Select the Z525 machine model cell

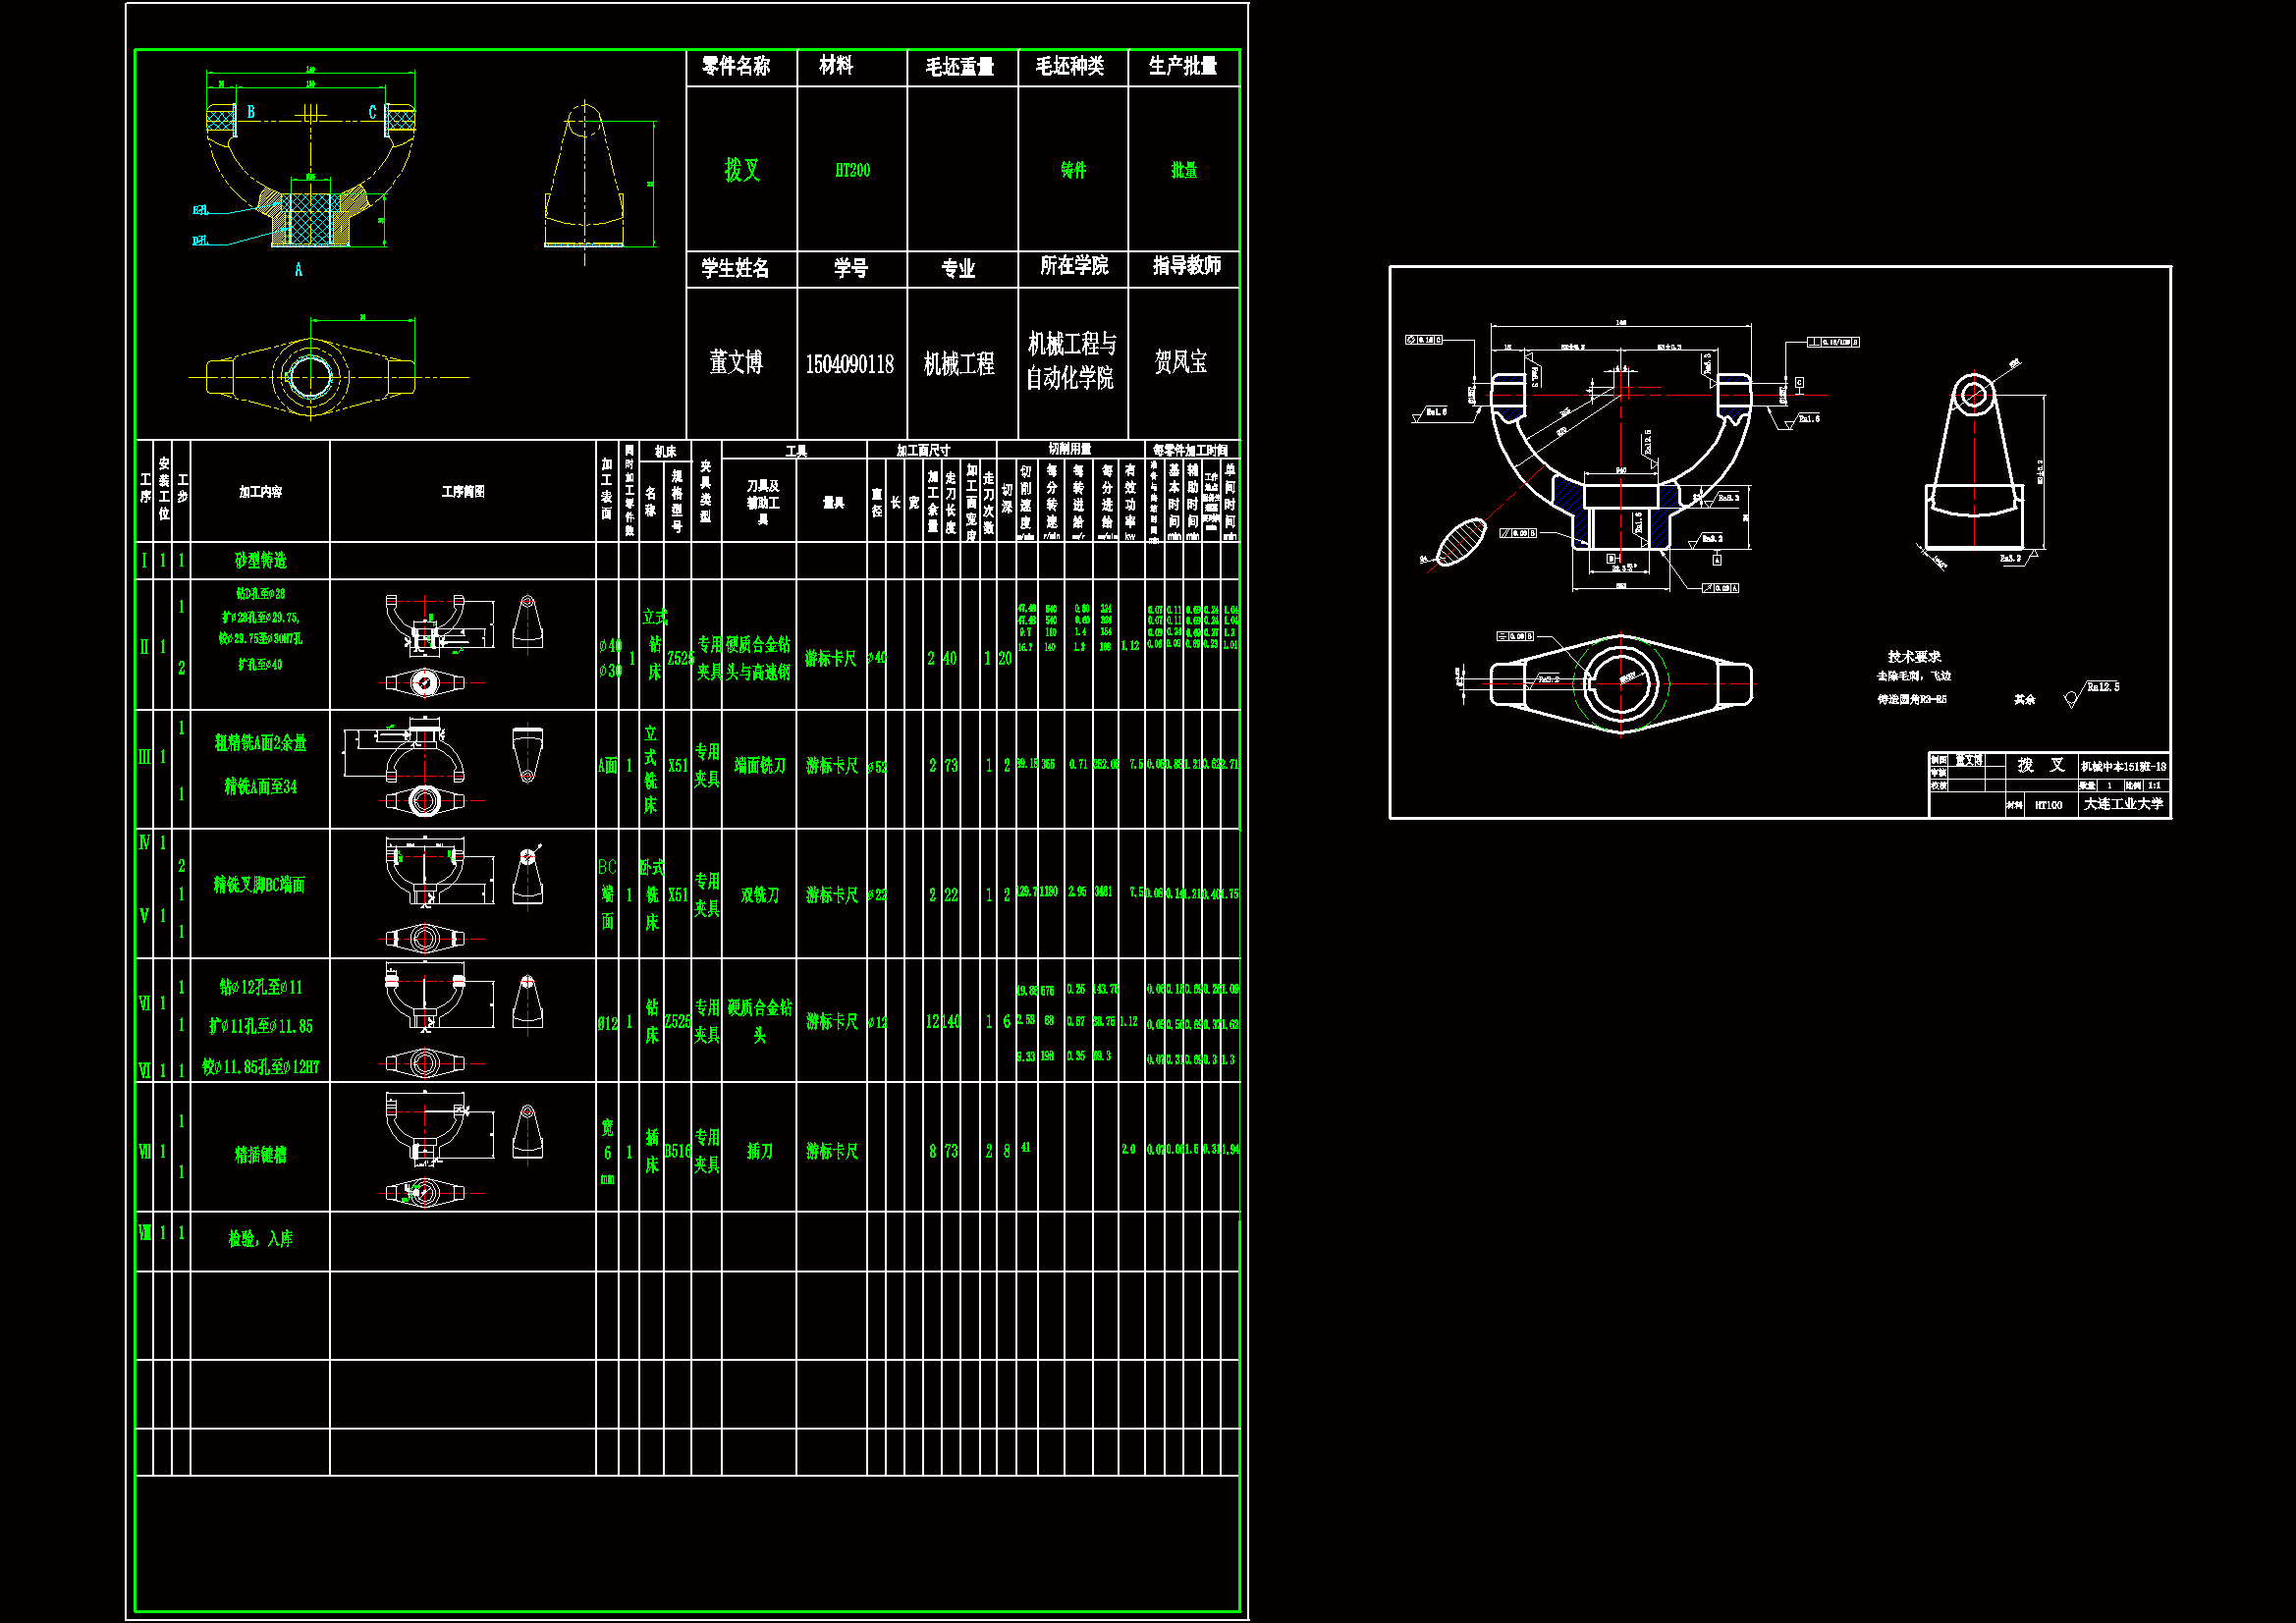[x=679, y=658]
